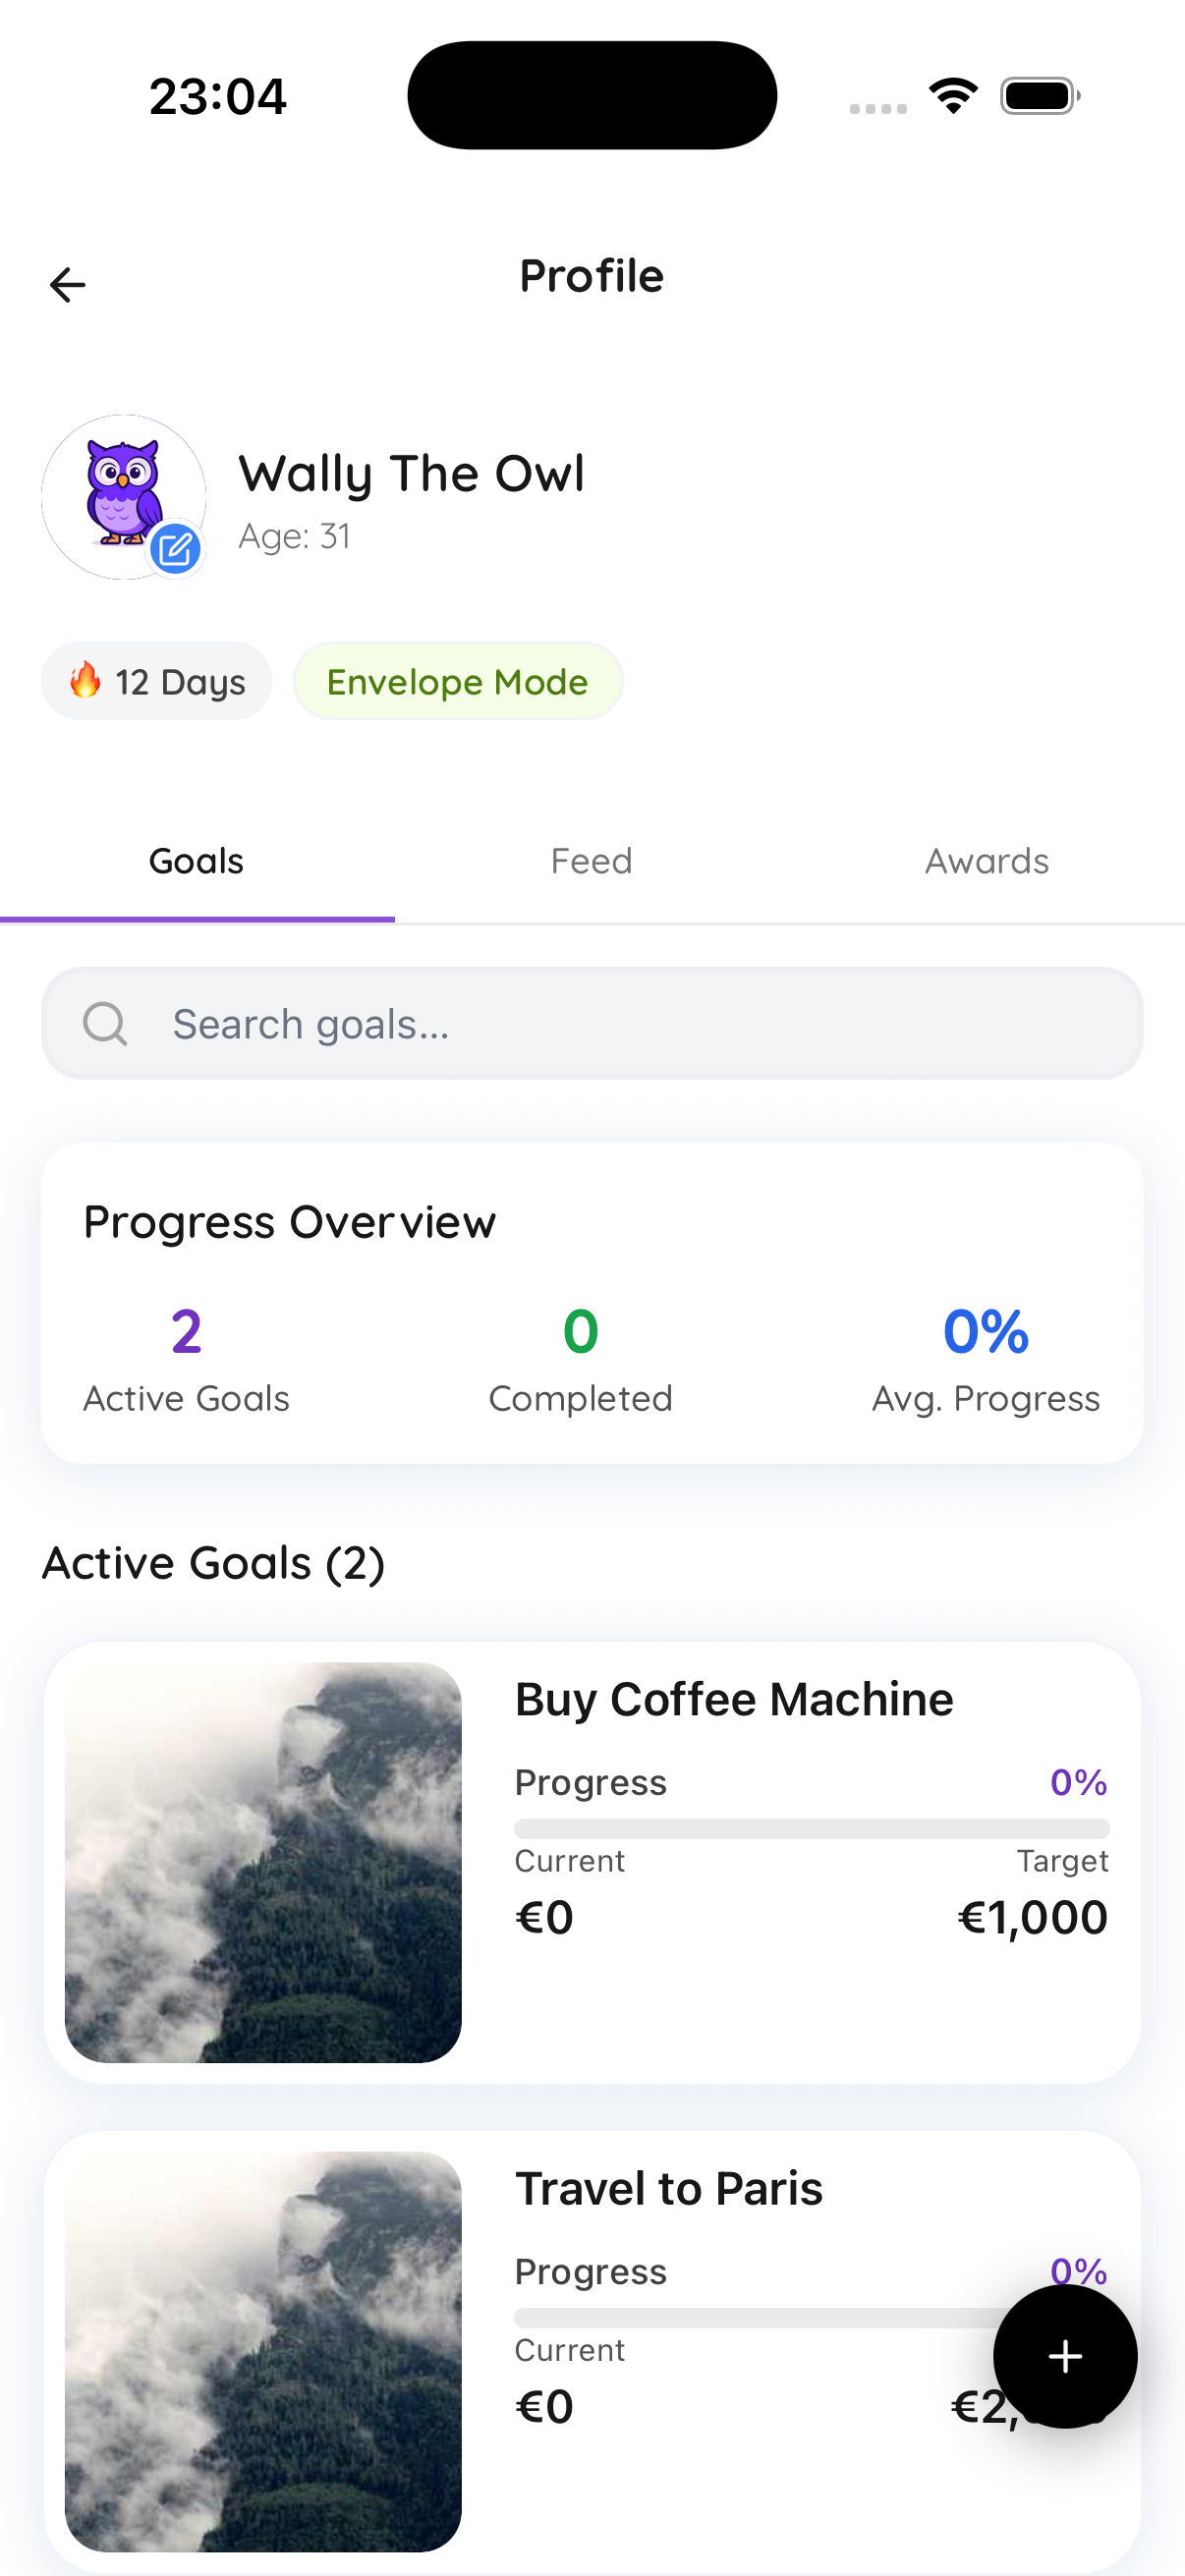Open the Buy Coffee Machine goal

(x=734, y=1700)
